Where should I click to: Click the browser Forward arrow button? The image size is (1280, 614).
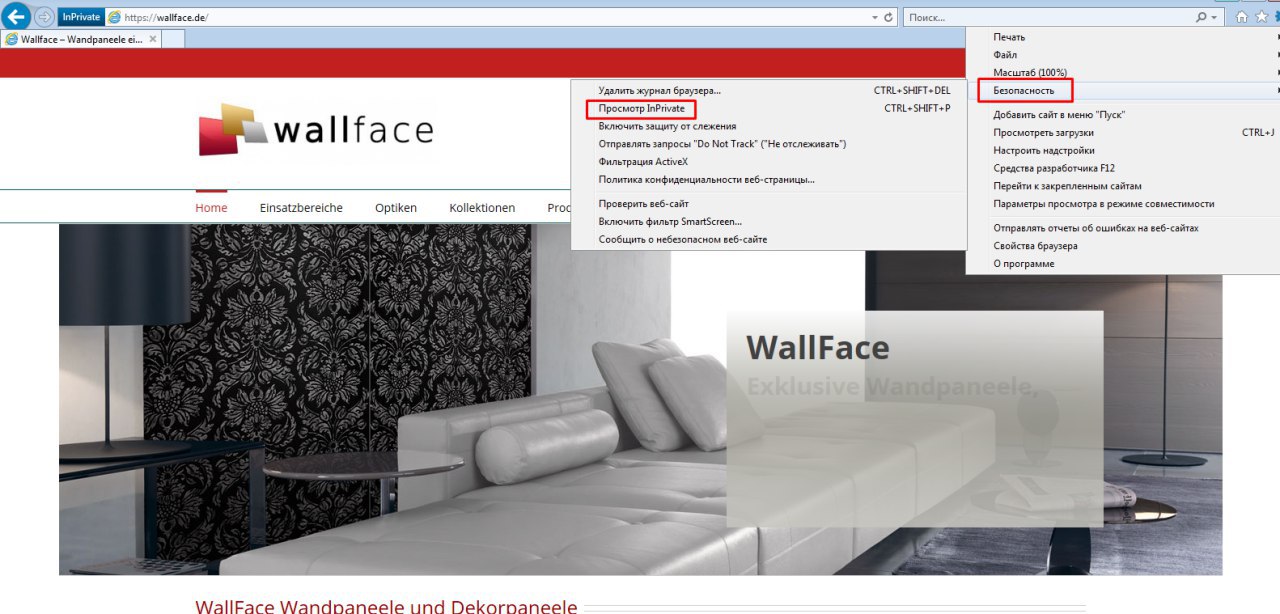[44, 17]
